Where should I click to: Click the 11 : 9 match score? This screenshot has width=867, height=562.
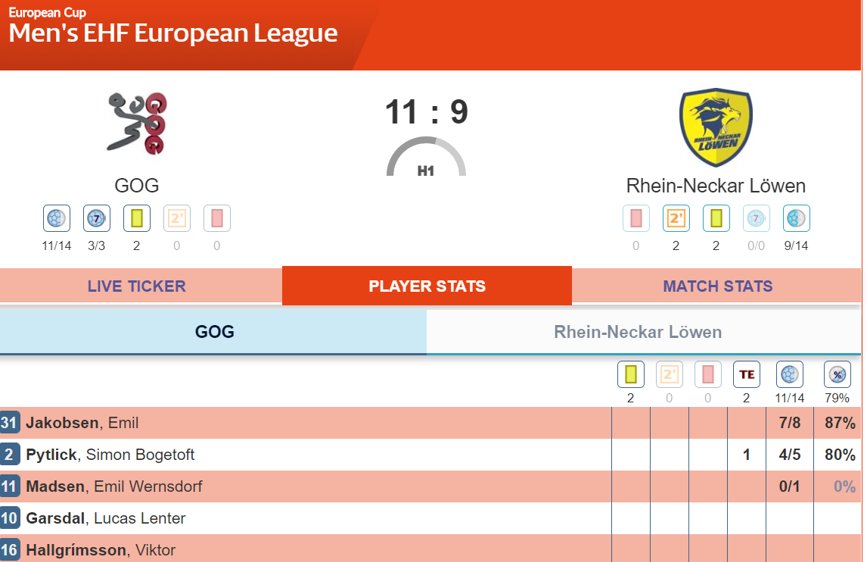(427, 112)
